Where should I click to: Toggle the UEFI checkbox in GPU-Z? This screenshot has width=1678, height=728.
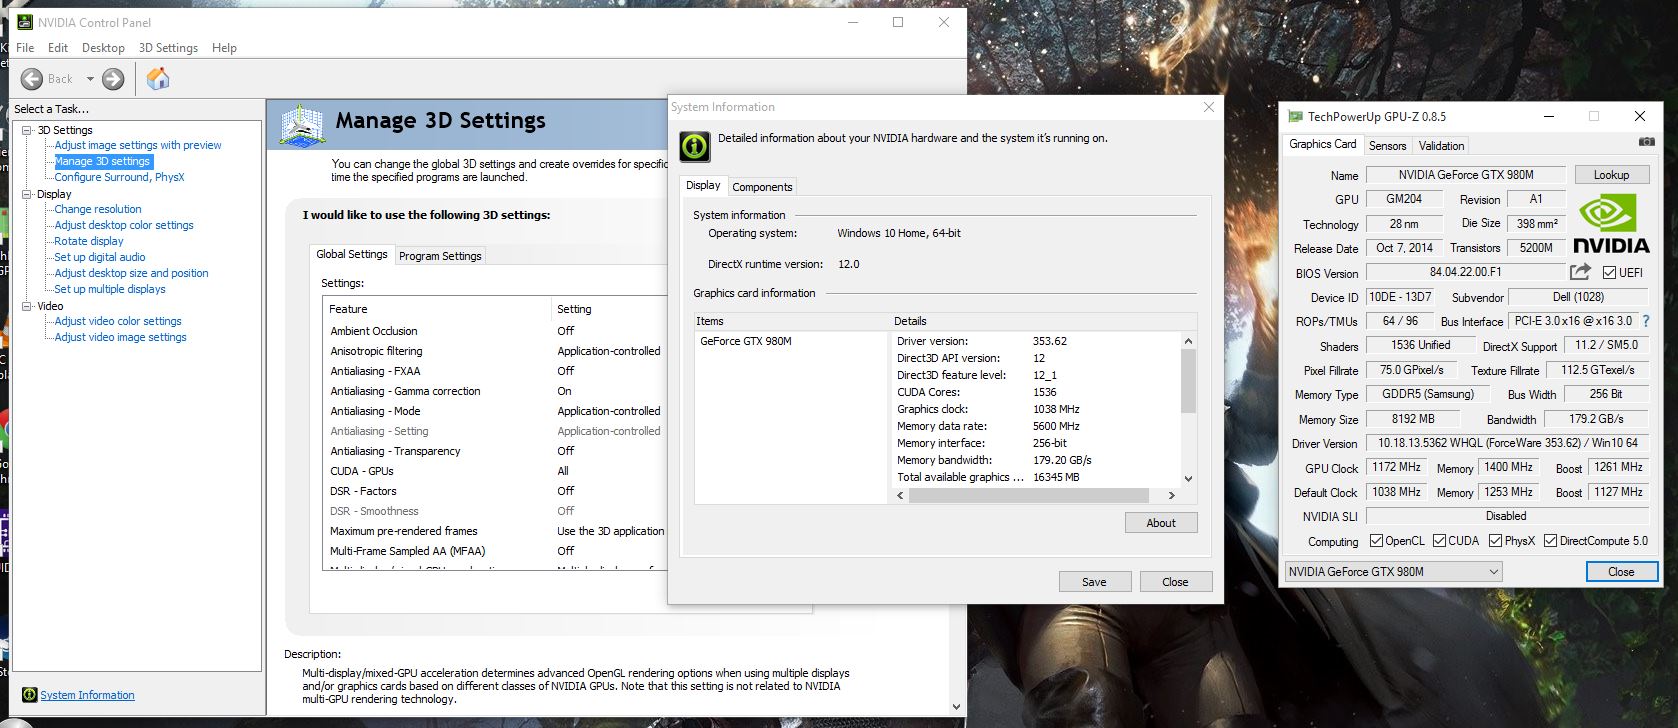[x=1609, y=273]
